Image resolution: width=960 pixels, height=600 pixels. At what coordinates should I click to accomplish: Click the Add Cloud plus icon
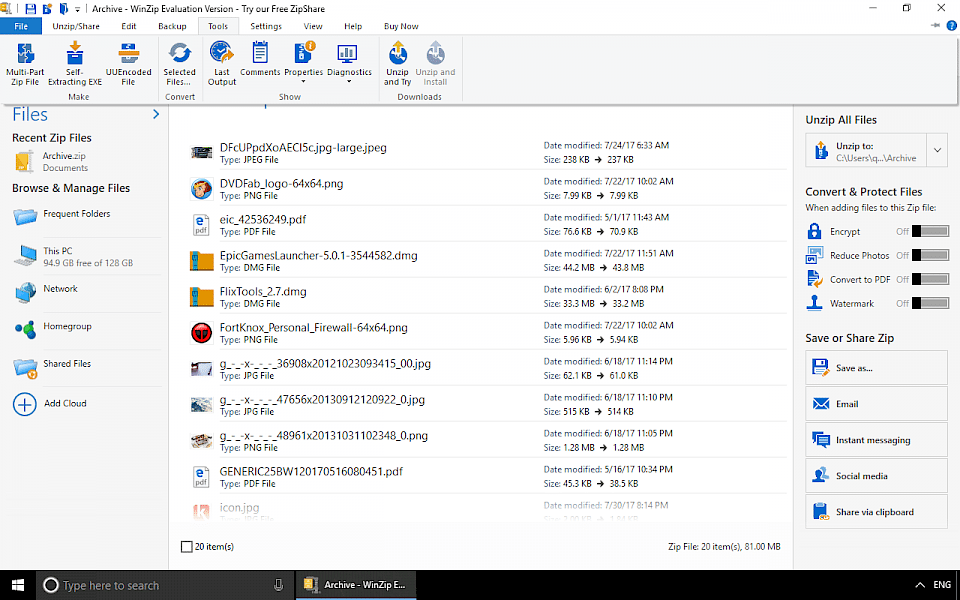coord(25,404)
